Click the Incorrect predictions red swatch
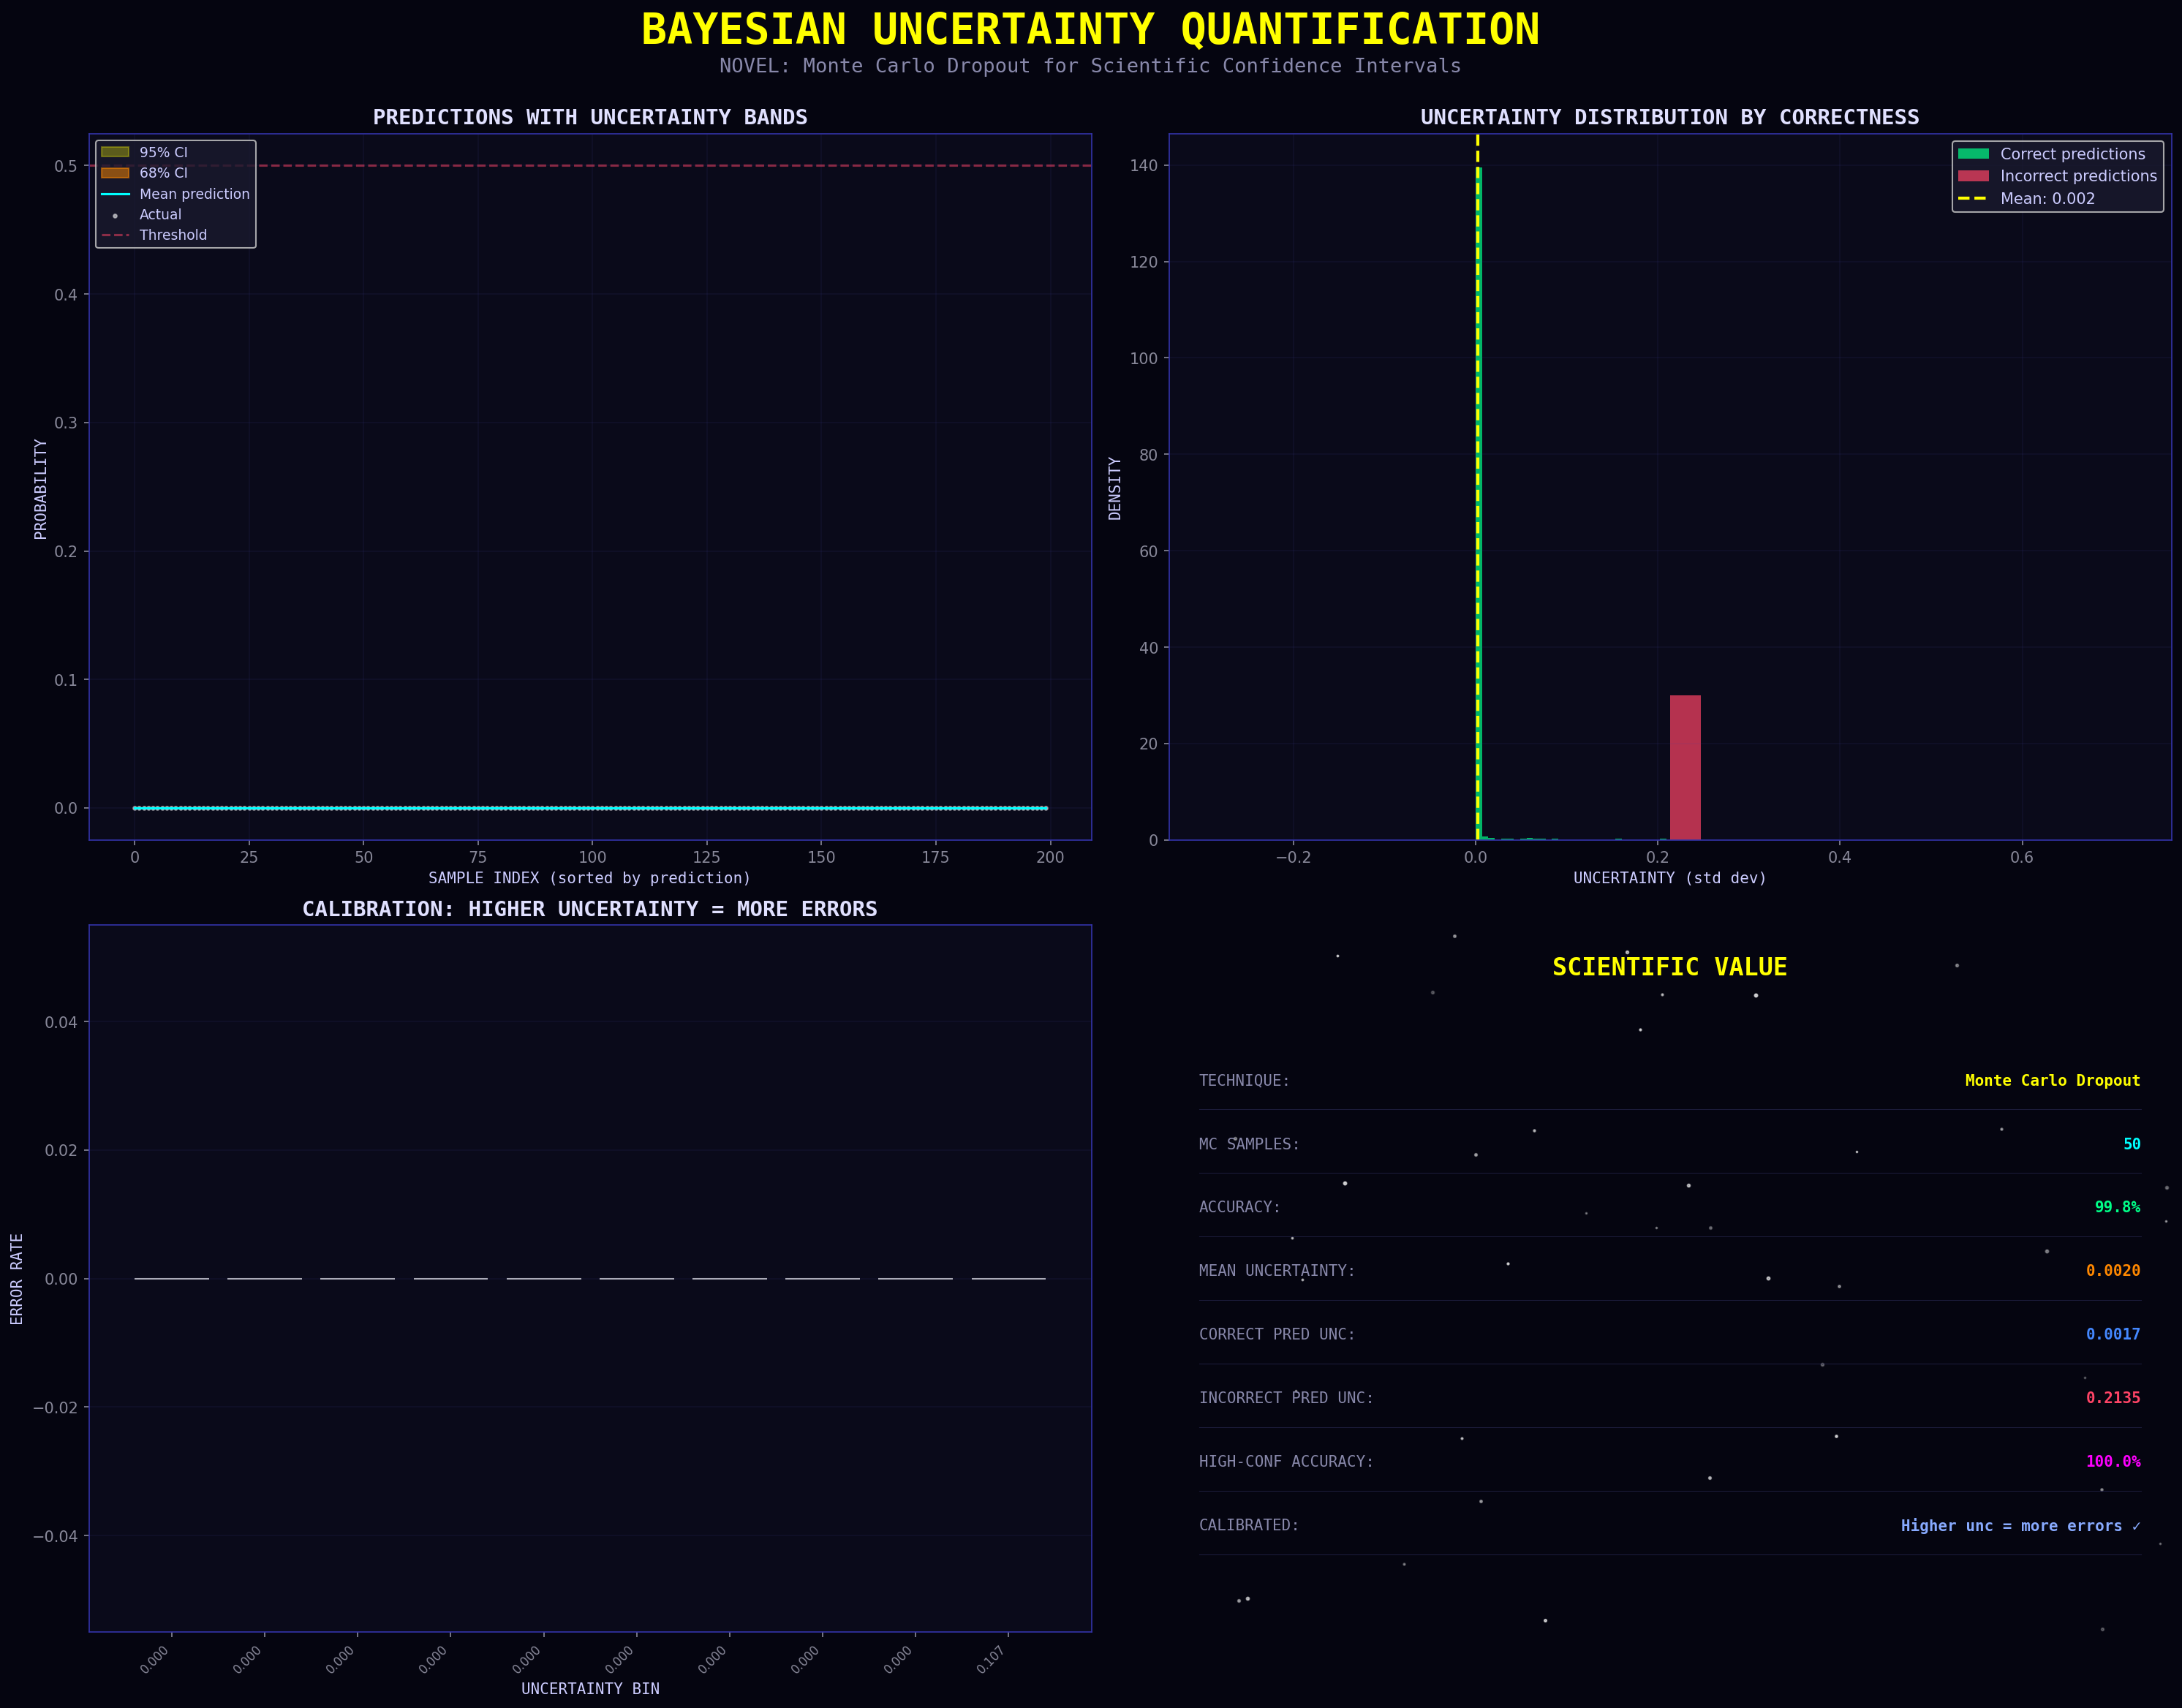This screenshot has height=1708, width=2182. [x=1973, y=176]
